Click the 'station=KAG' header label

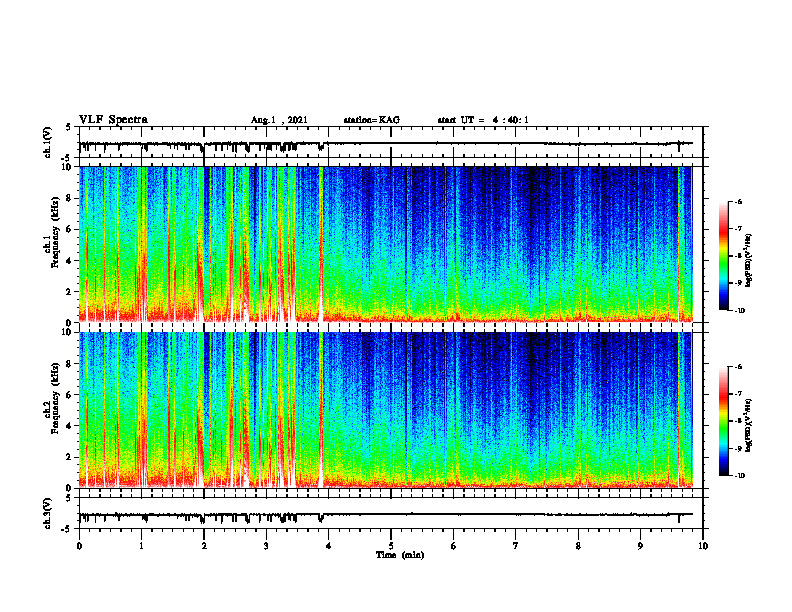point(372,120)
